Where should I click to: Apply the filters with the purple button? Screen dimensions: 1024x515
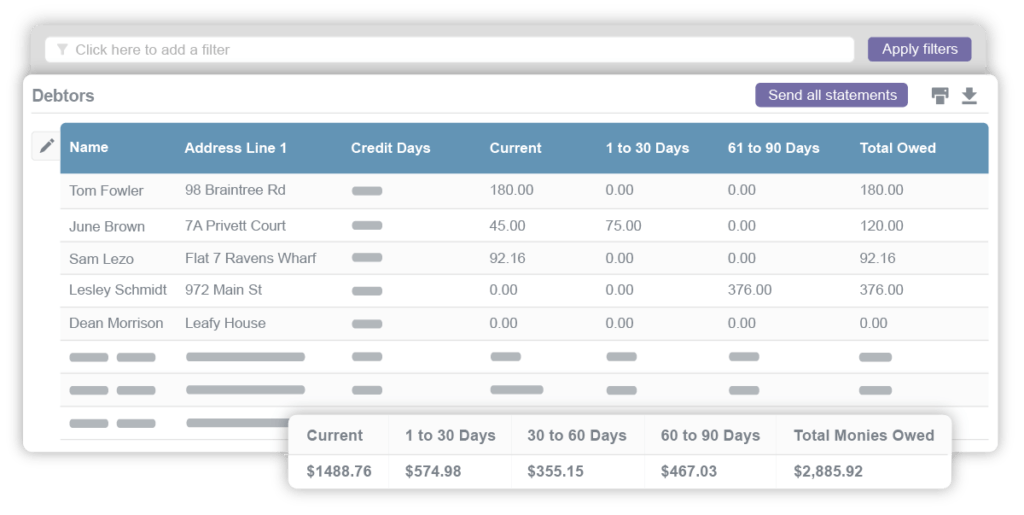pyautogui.click(x=920, y=50)
